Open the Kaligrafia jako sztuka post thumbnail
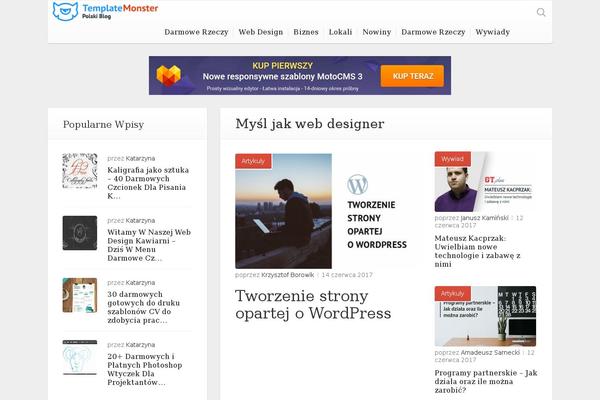 pos(80,171)
